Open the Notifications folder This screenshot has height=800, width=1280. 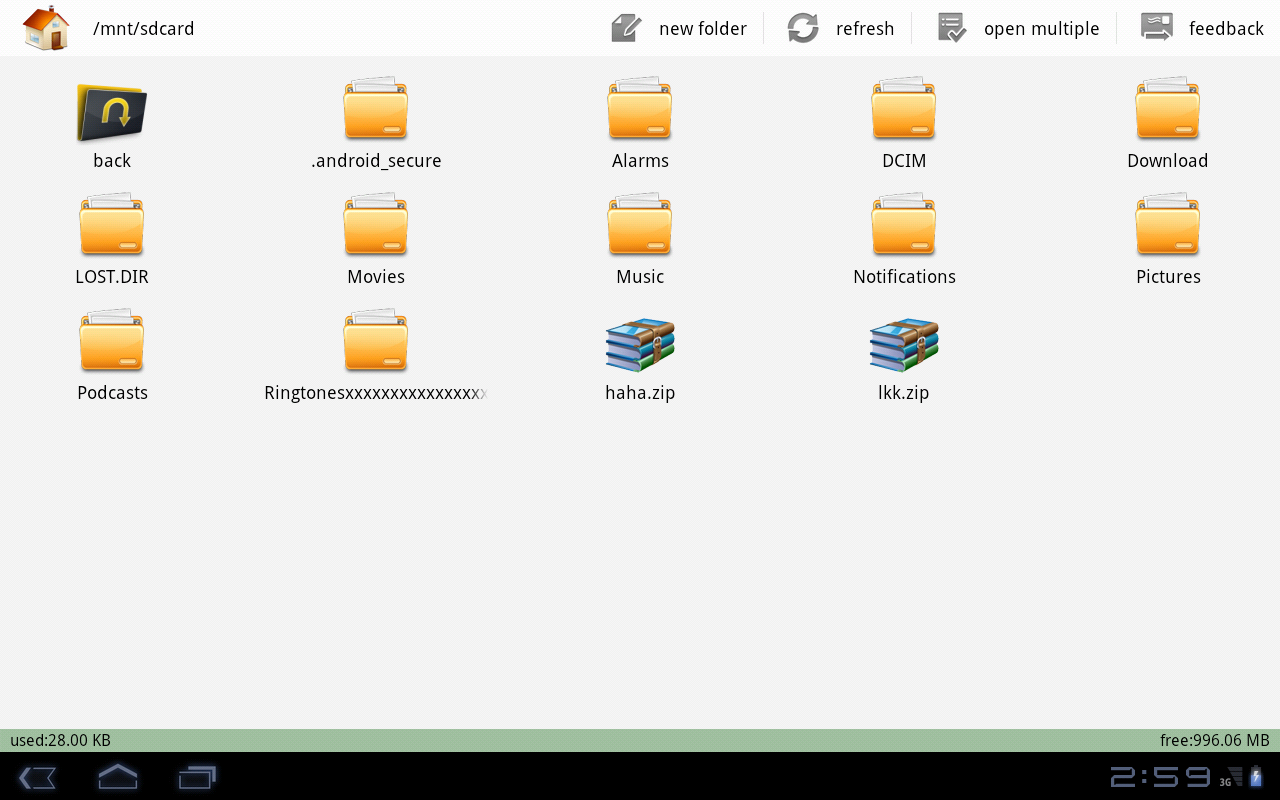904,224
